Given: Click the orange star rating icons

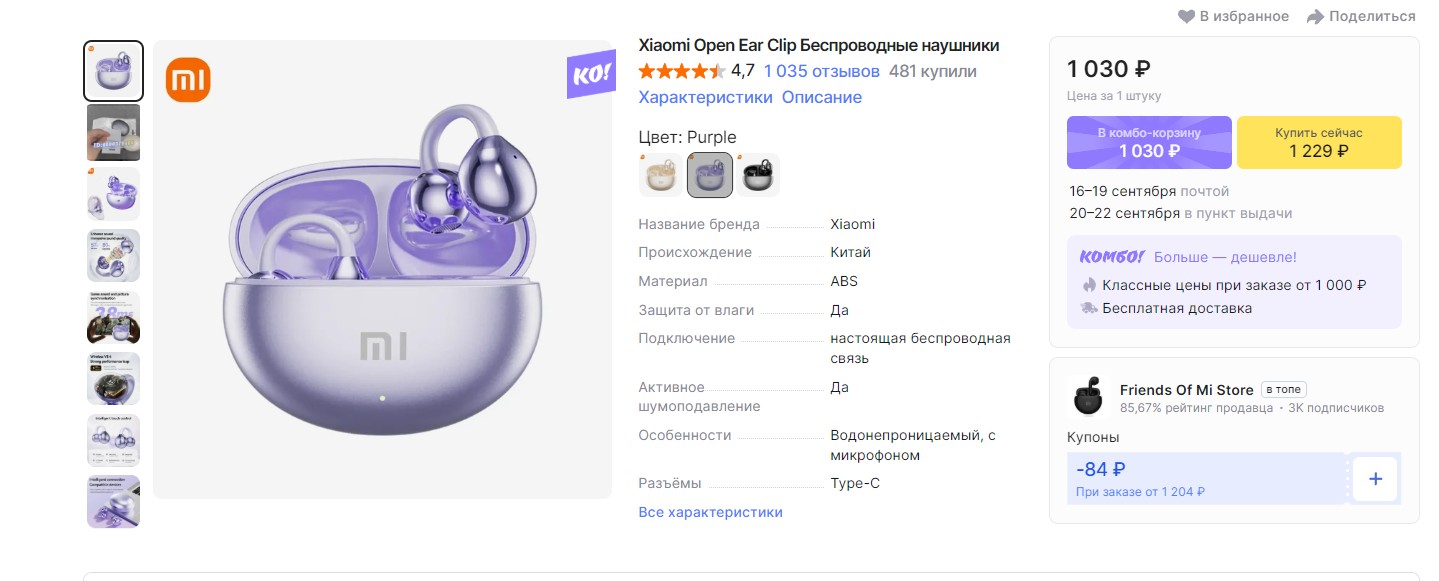Looking at the screenshot, I should pyautogui.click(x=682, y=71).
